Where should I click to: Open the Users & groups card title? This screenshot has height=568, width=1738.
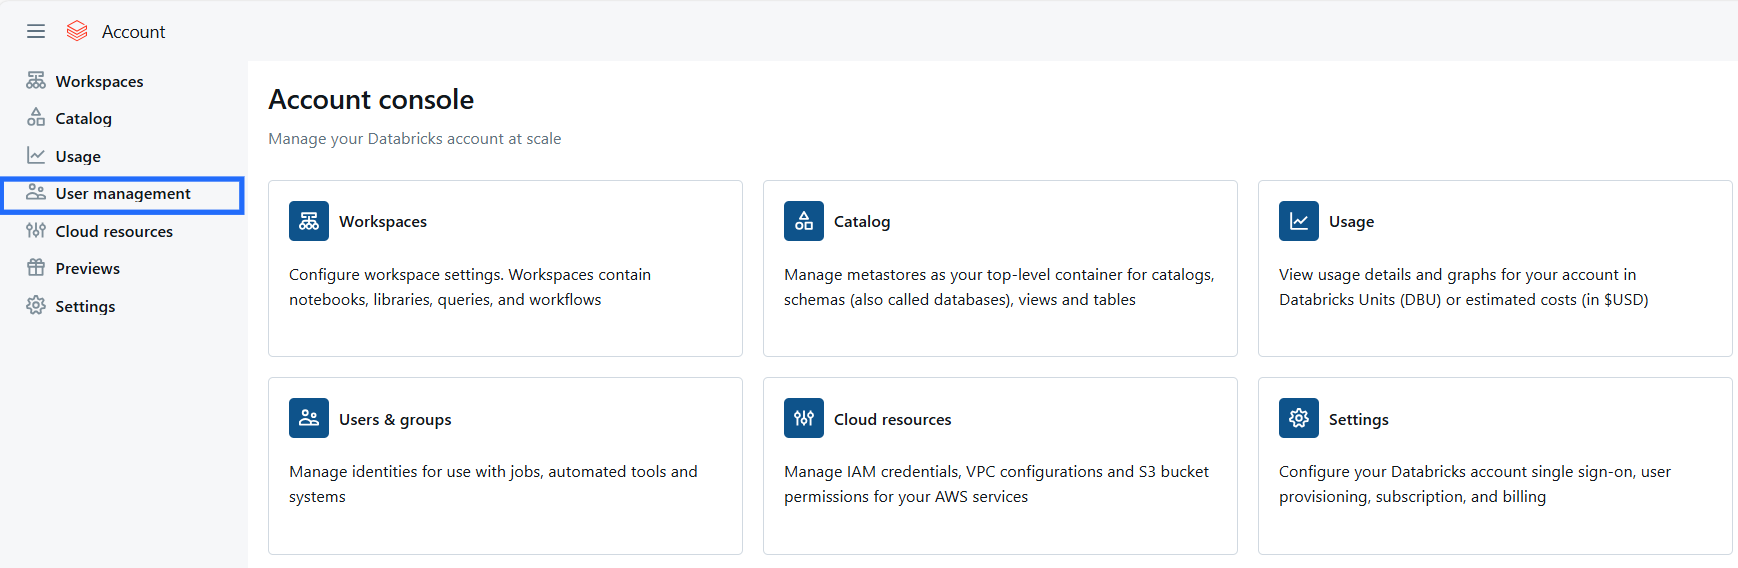click(x=395, y=419)
